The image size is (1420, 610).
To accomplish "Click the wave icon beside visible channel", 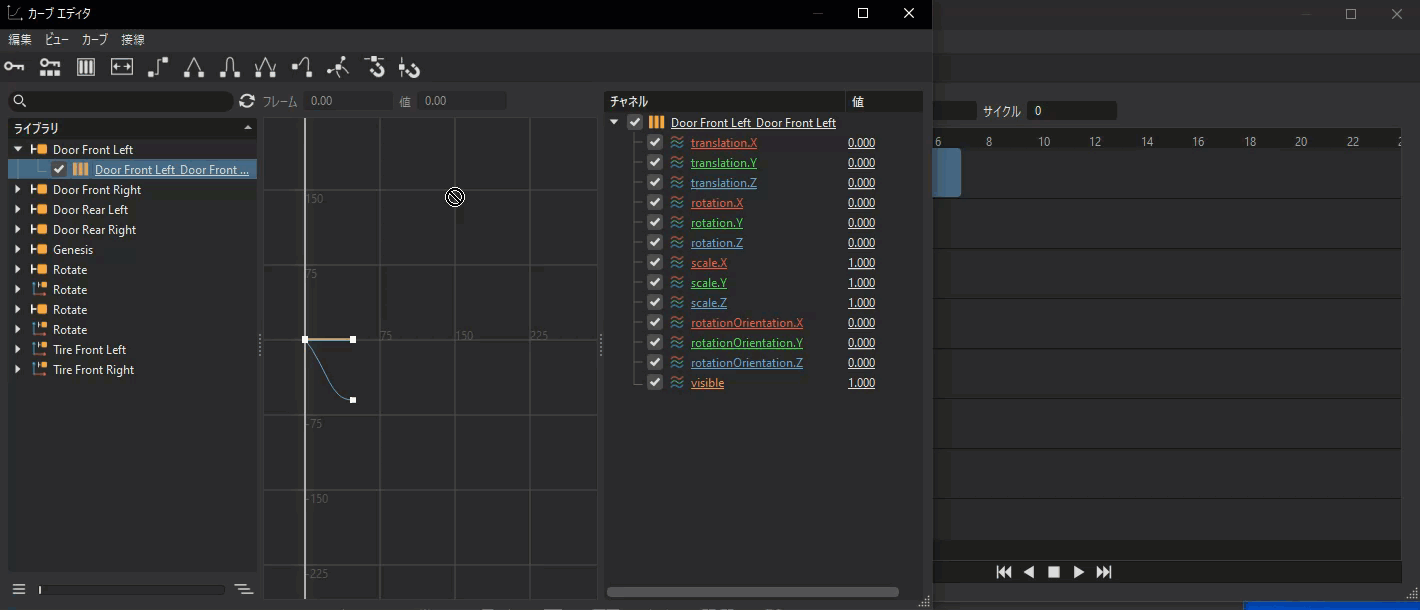I will coord(677,383).
